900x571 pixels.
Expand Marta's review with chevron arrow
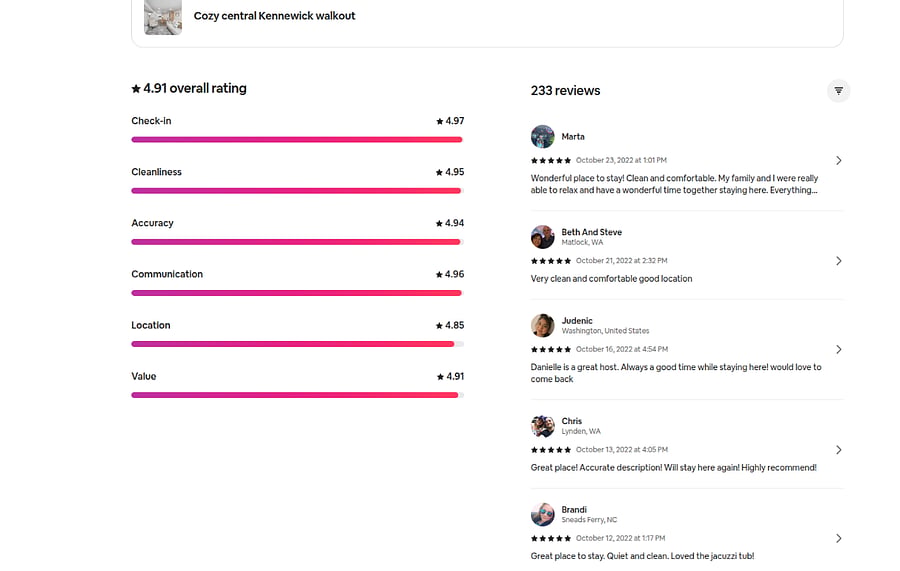(x=839, y=161)
